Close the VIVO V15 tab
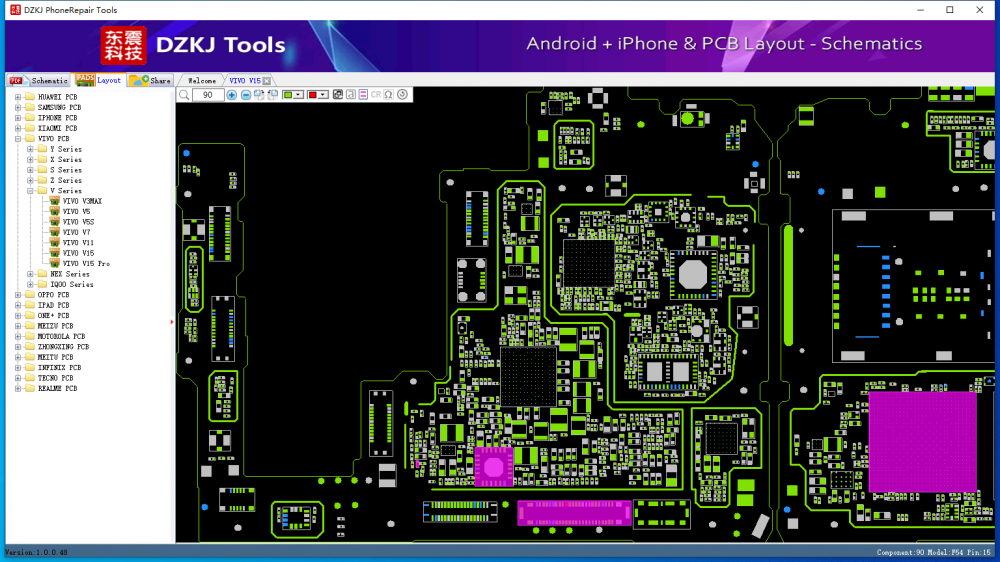This screenshot has height=562, width=1000. pos(267,81)
